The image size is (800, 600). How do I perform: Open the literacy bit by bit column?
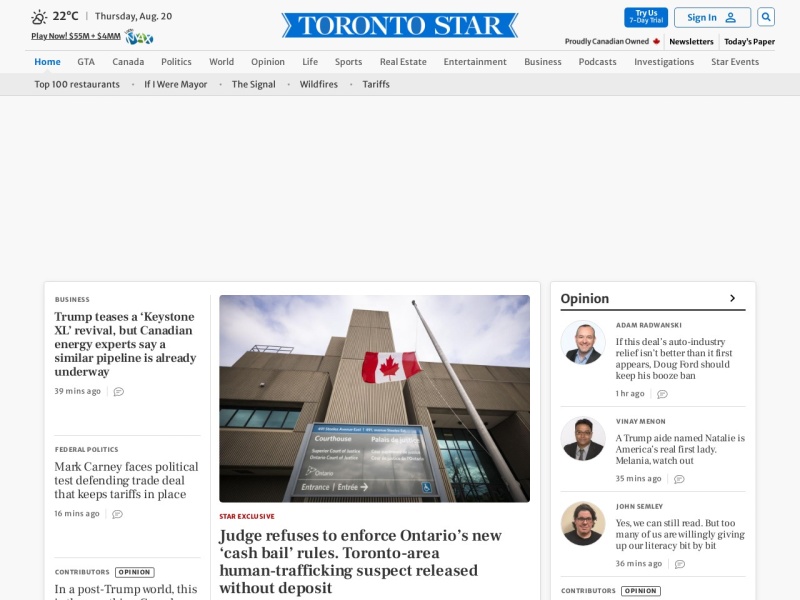(x=680, y=534)
